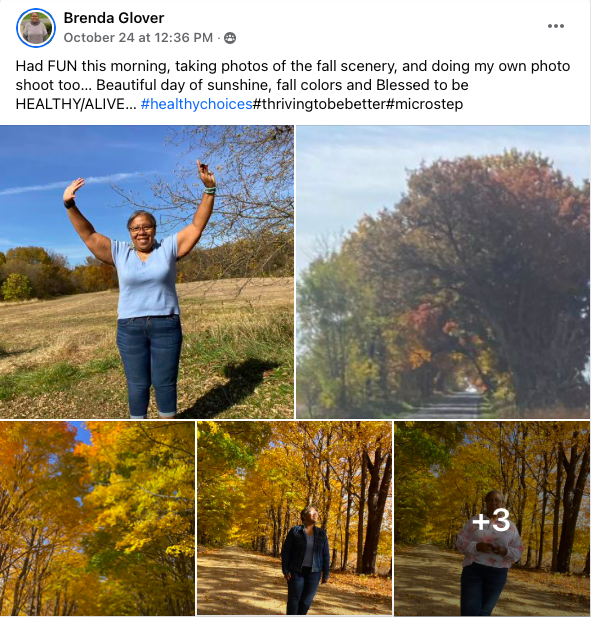Open the yellow leaves canopy photo

[x=97, y=519]
